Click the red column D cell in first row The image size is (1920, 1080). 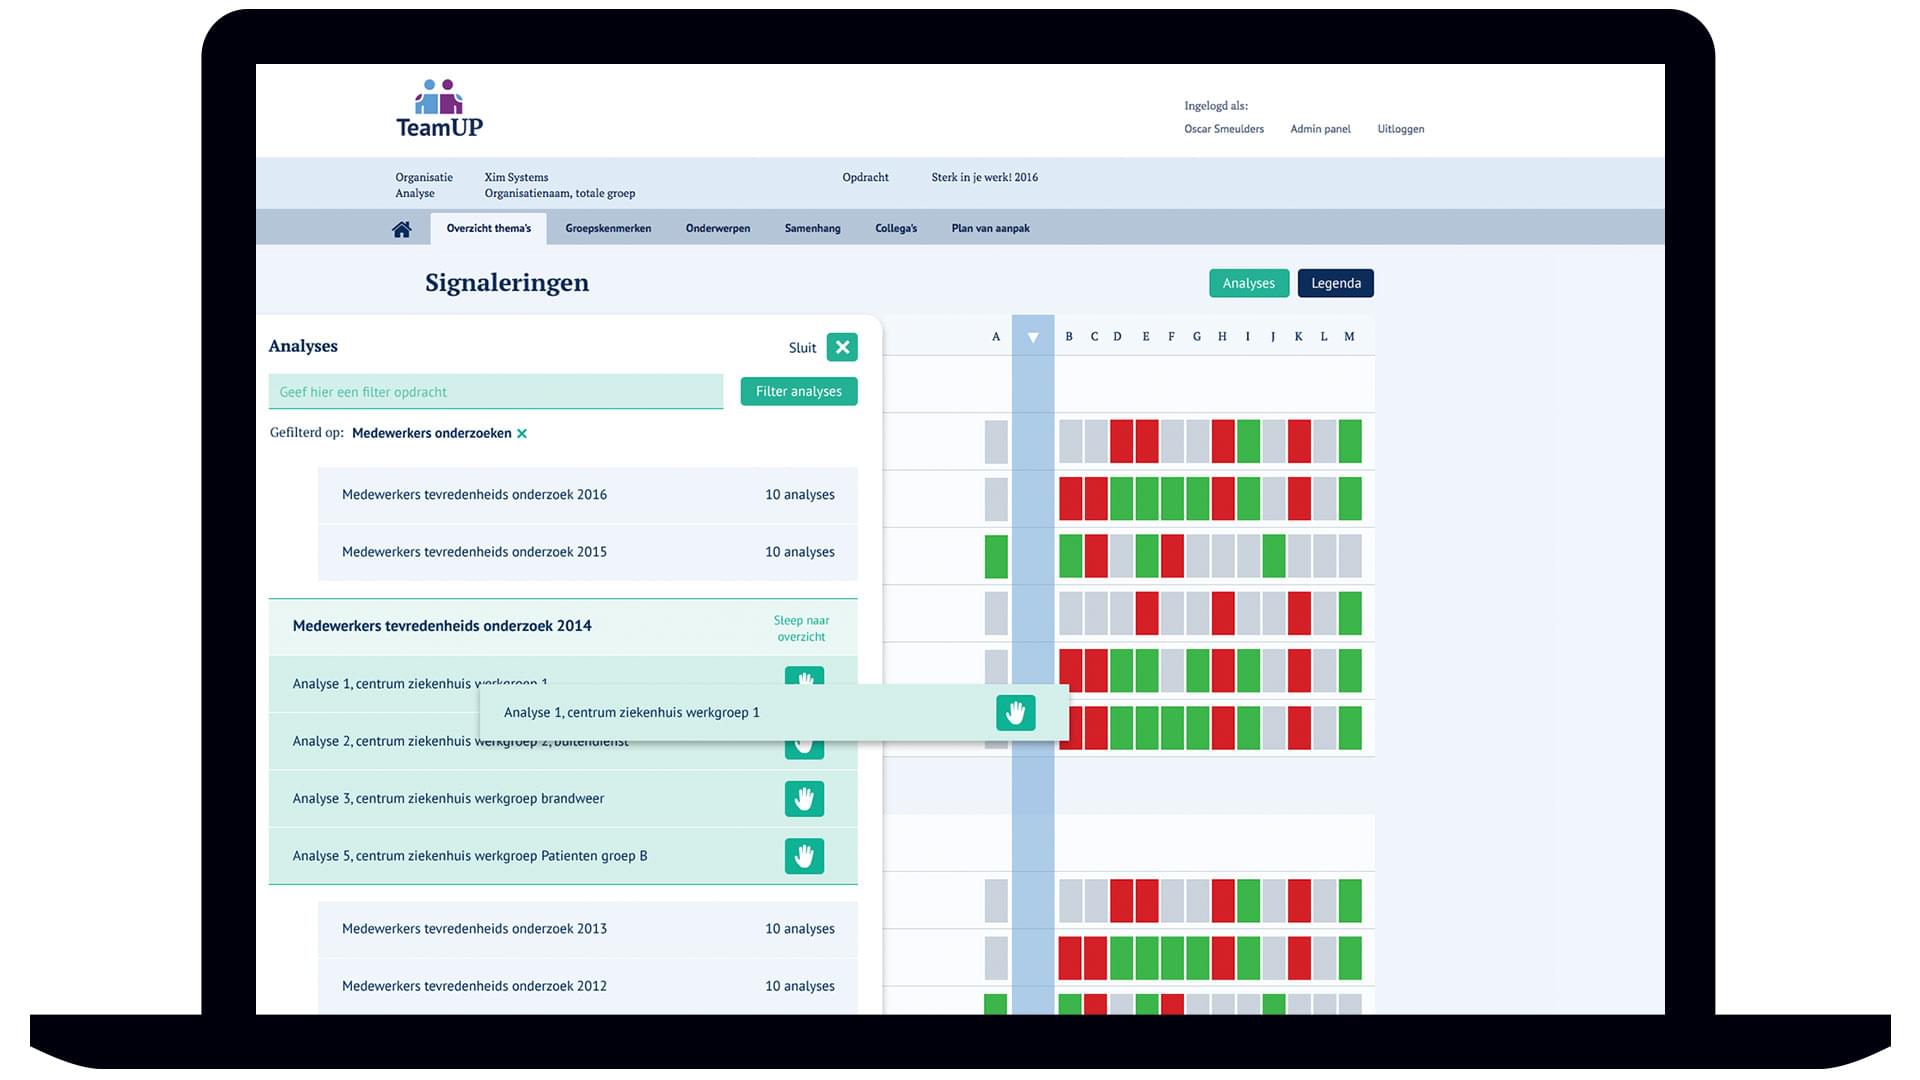(1121, 441)
